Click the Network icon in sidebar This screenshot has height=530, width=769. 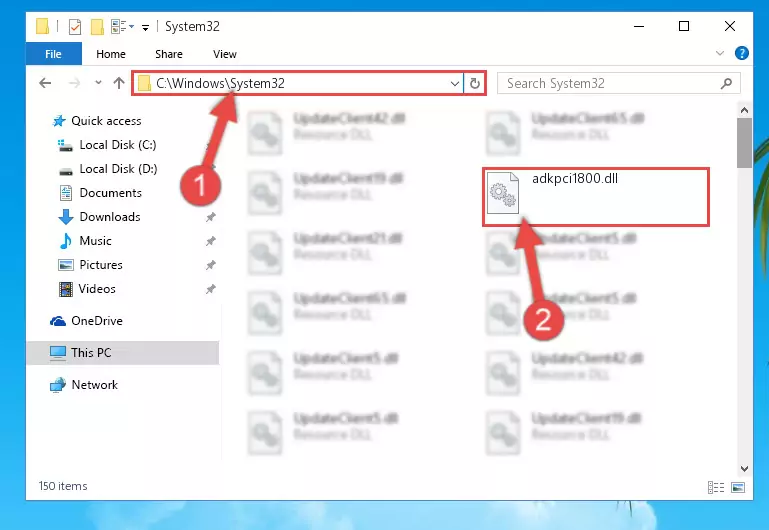(x=57, y=385)
